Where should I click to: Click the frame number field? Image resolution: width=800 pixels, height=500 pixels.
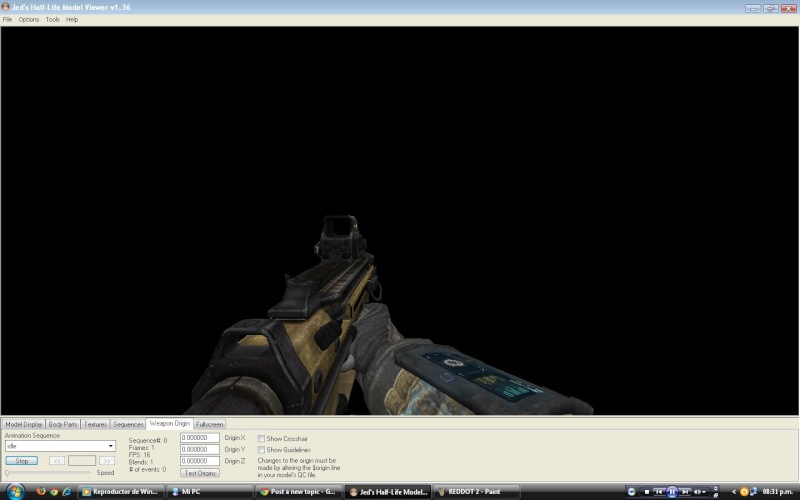[82, 461]
